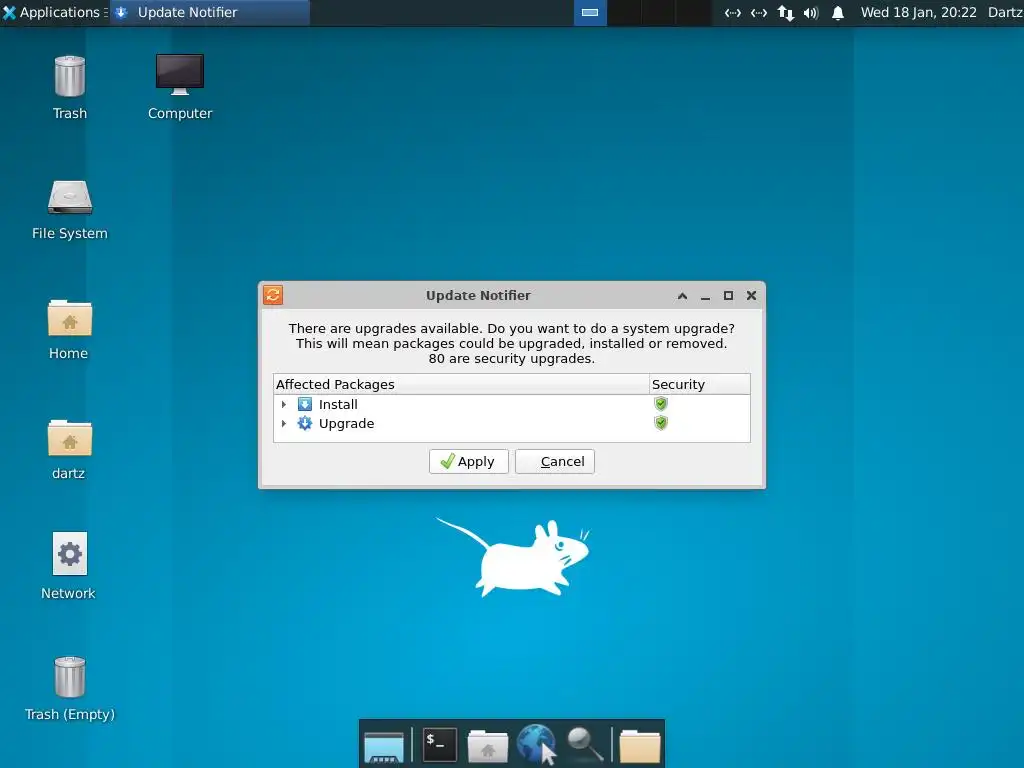Click the security shield for Install row
Screen dimensions: 1024x768
(661, 404)
